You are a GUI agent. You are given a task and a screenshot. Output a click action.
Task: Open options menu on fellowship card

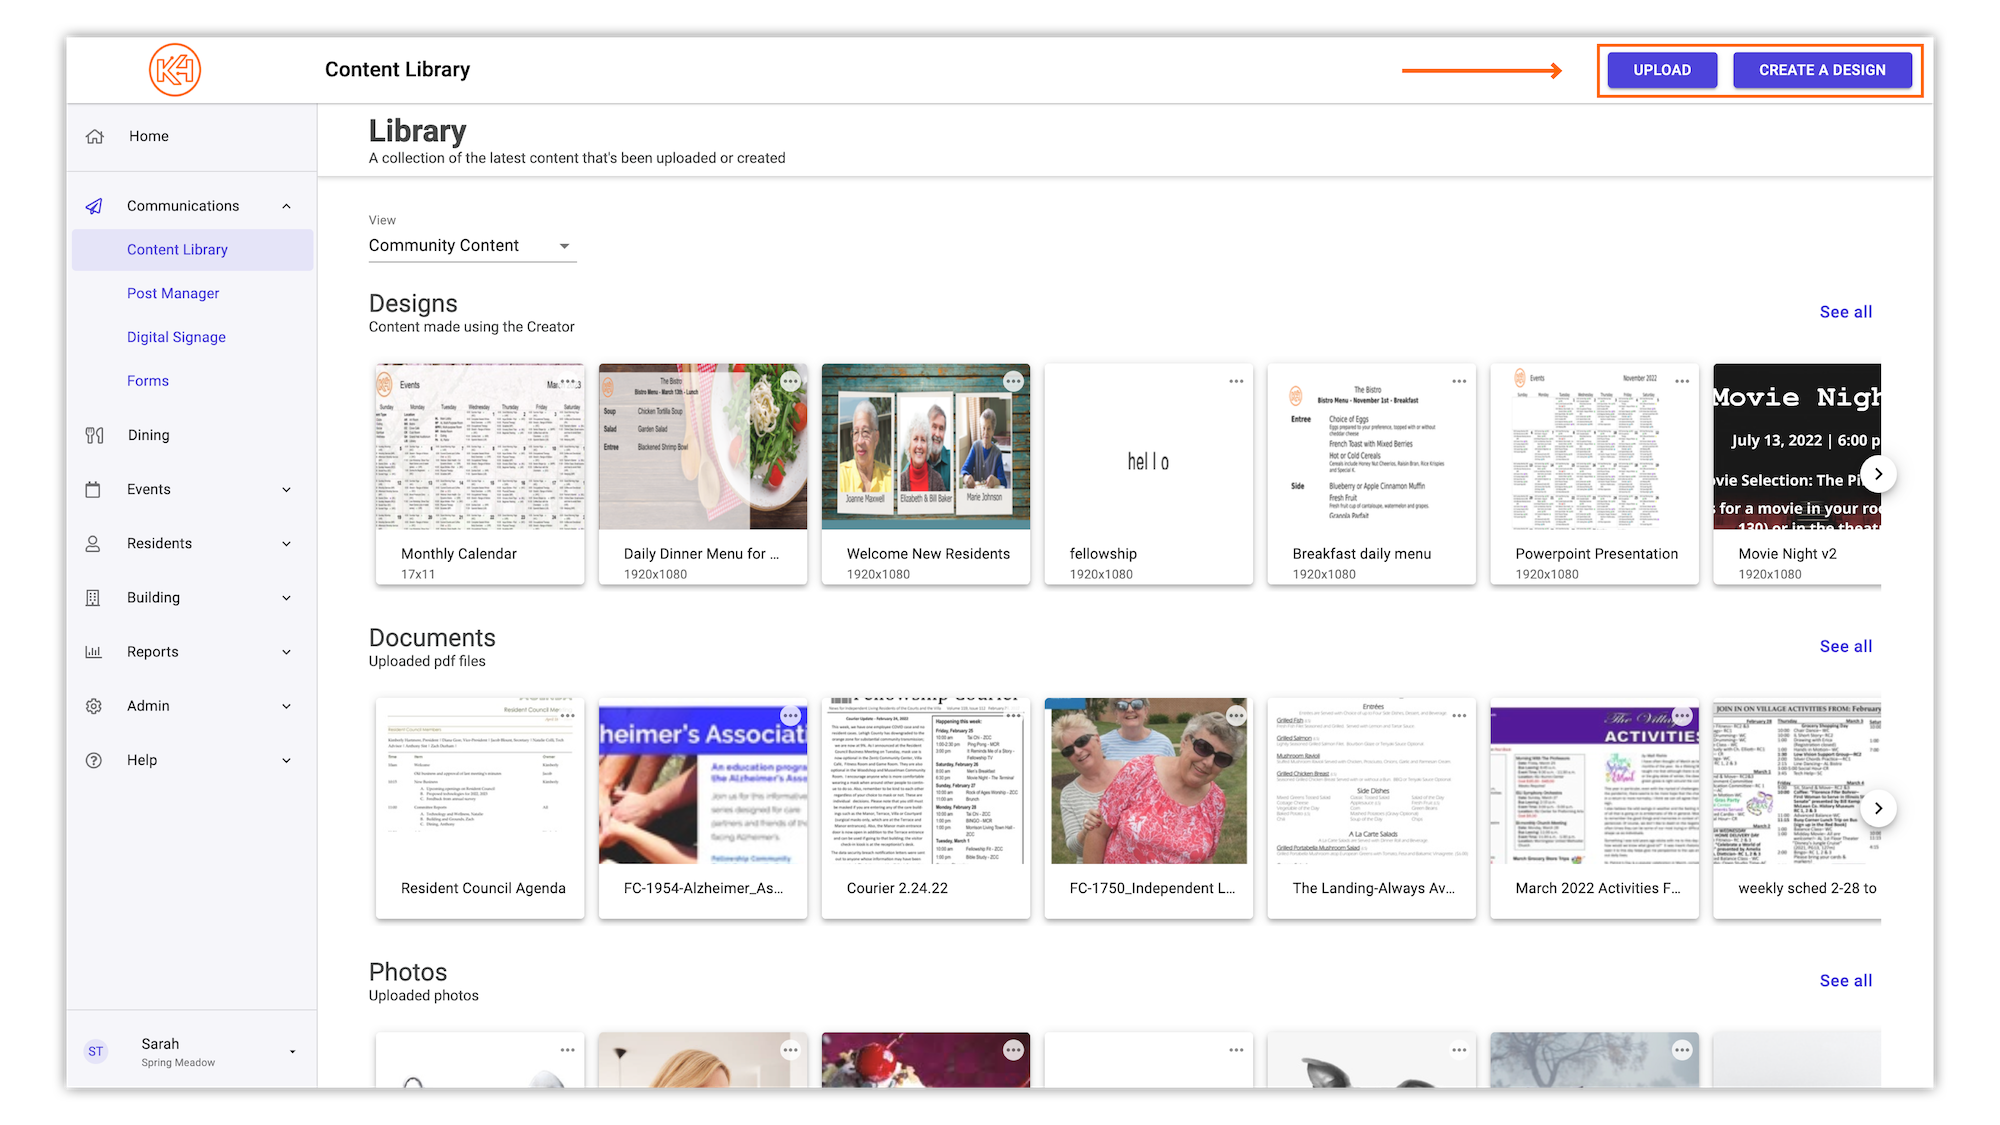coord(1237,381)
